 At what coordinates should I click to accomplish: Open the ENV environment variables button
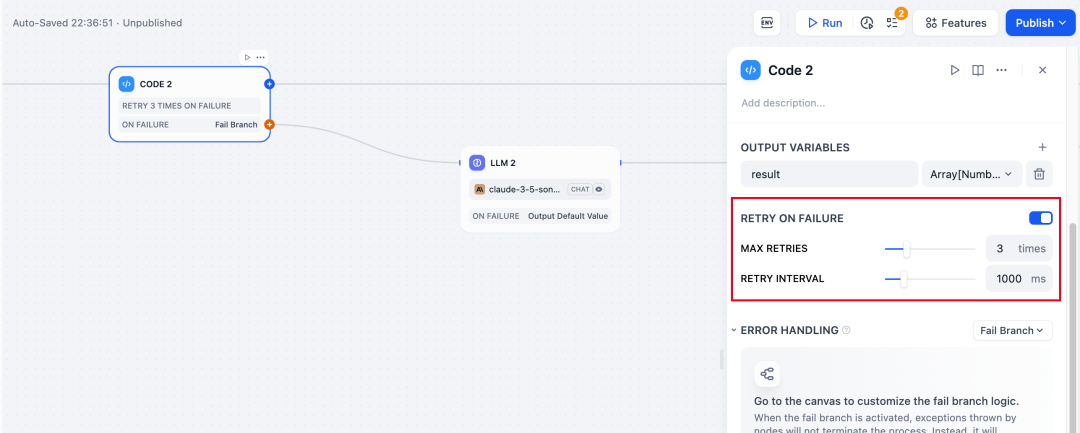pyautogui.click(x=767, y=23)
